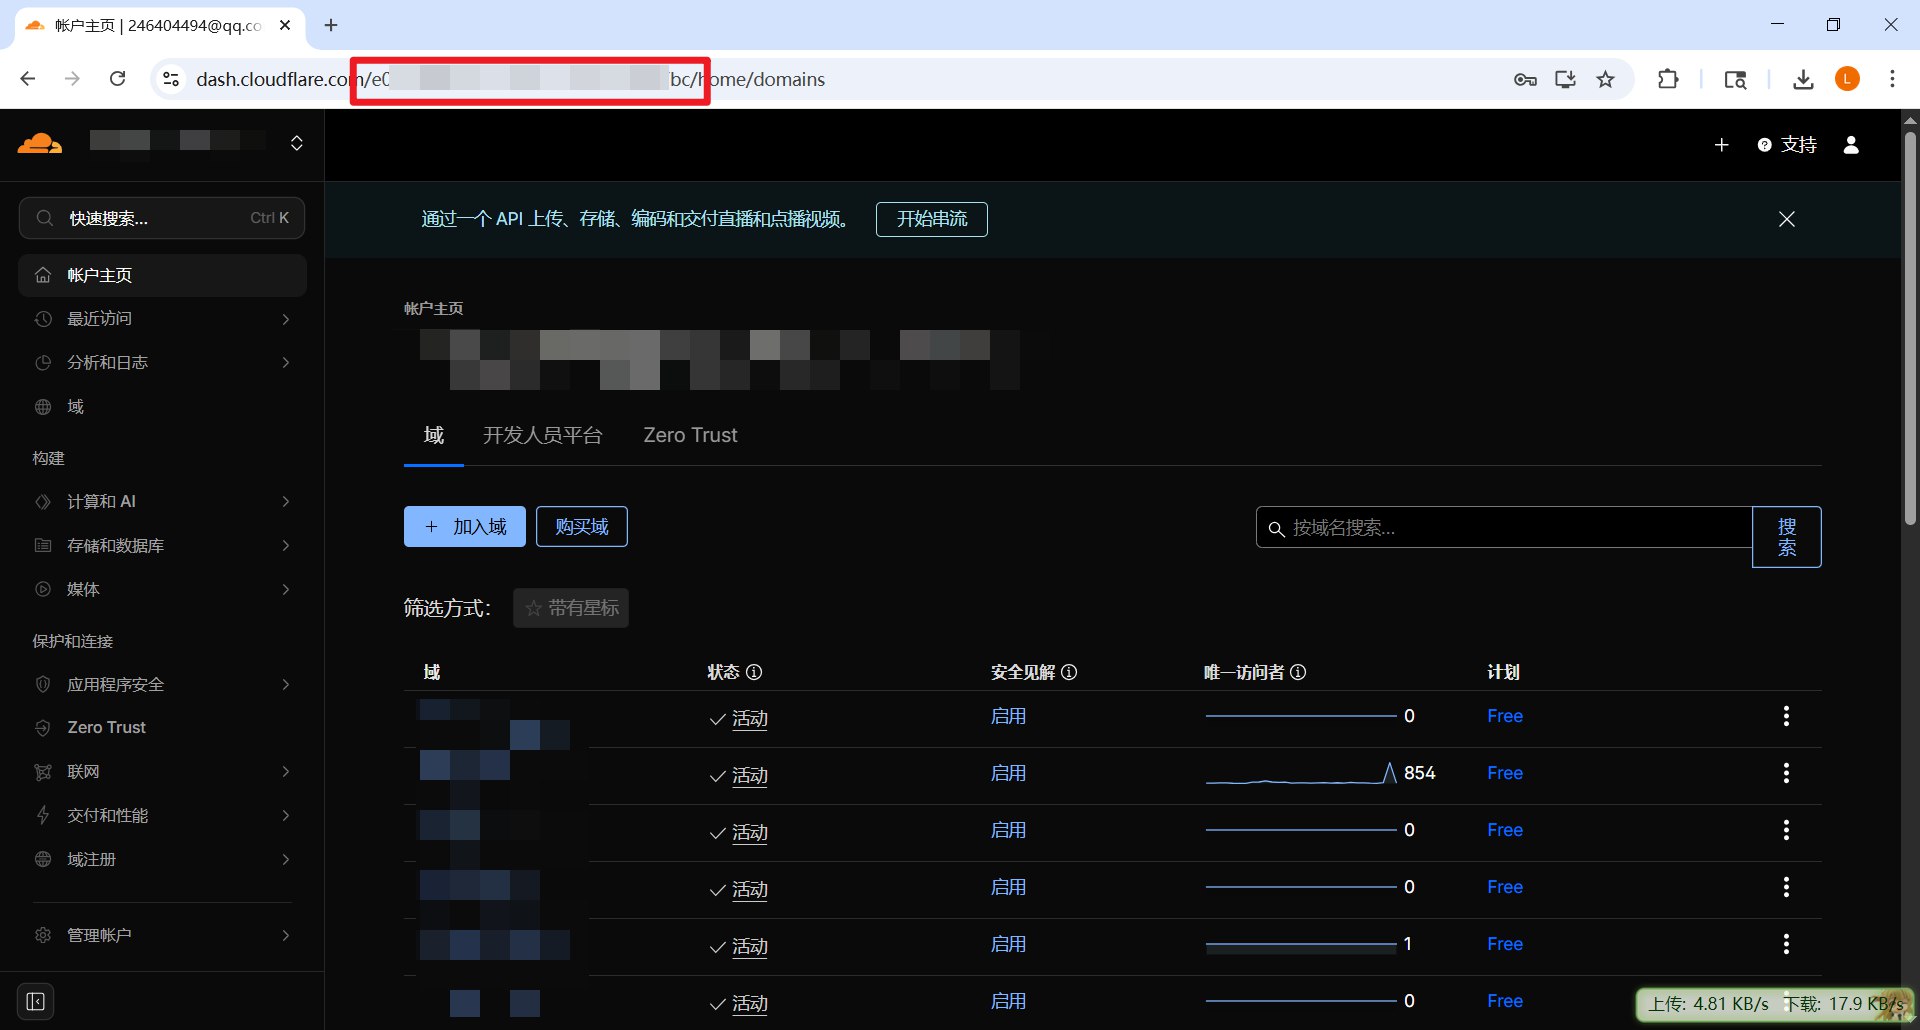
Task: Click the 域 column header
Action: tap(432, 673)
